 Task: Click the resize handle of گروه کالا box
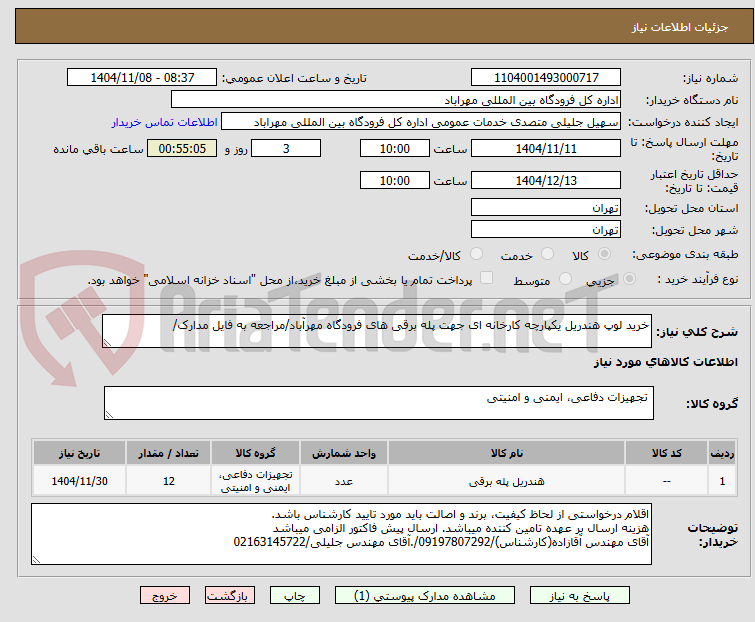tap(109, 415)
